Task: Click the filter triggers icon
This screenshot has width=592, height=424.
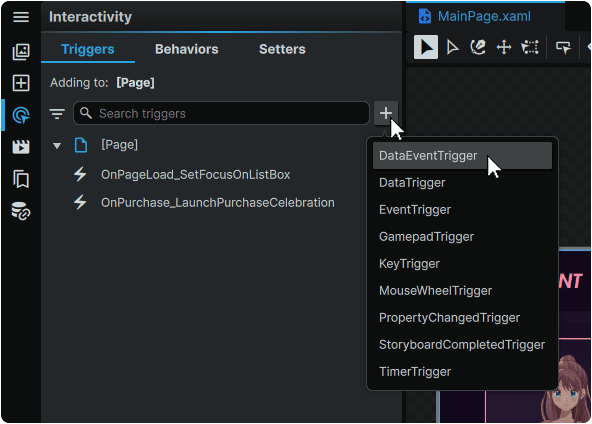Action: click(57, 113)
